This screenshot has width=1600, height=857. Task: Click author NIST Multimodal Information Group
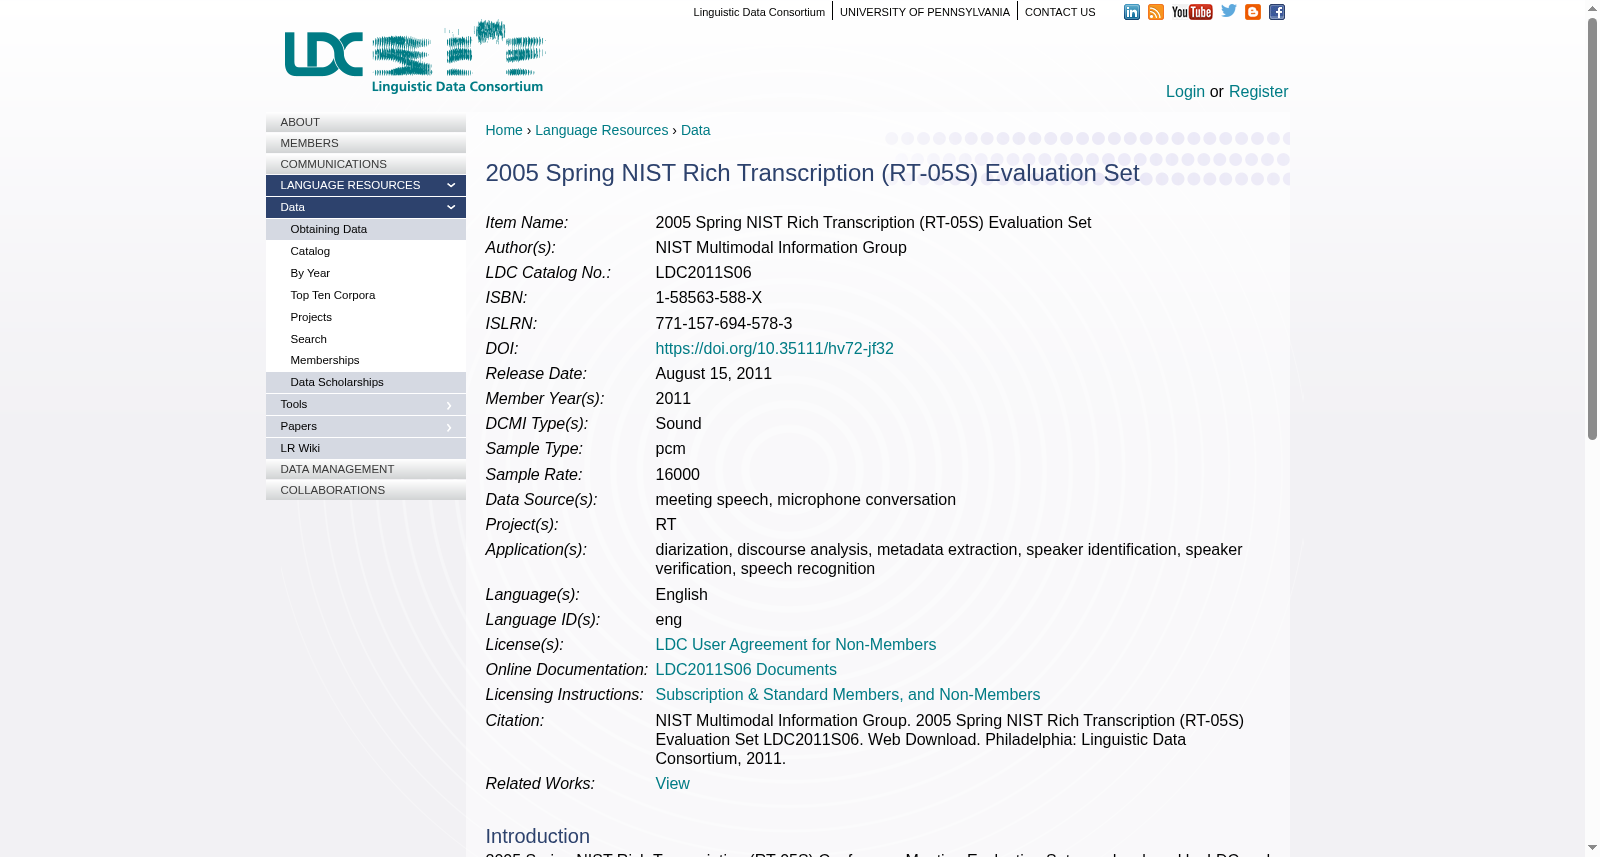click(x=781, y=248)
